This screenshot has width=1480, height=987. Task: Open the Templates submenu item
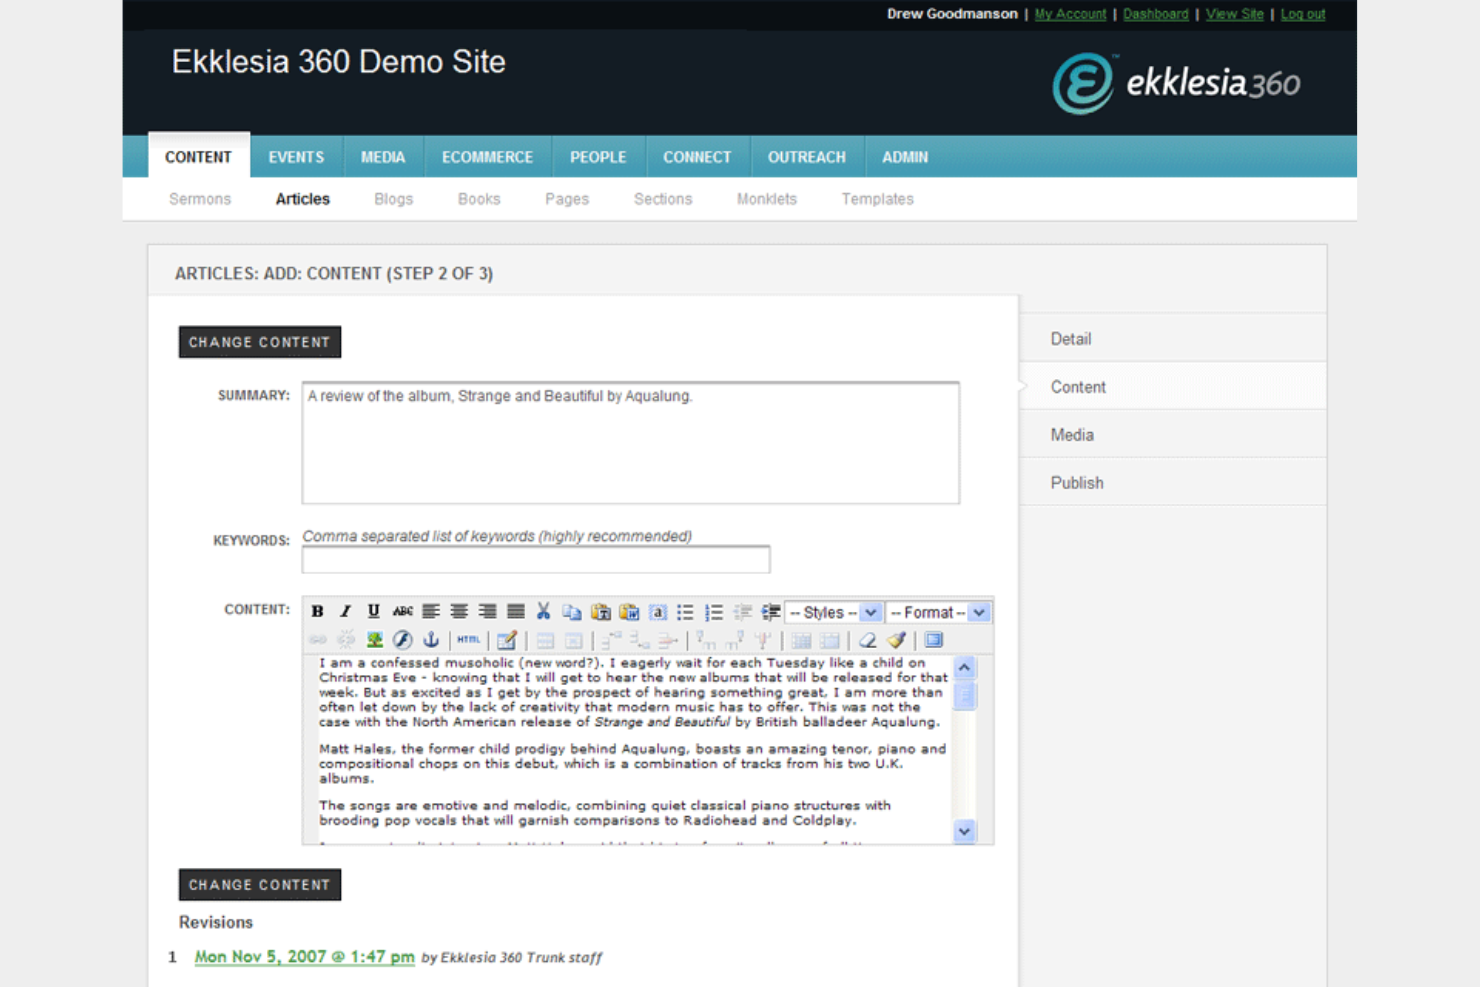878,199
